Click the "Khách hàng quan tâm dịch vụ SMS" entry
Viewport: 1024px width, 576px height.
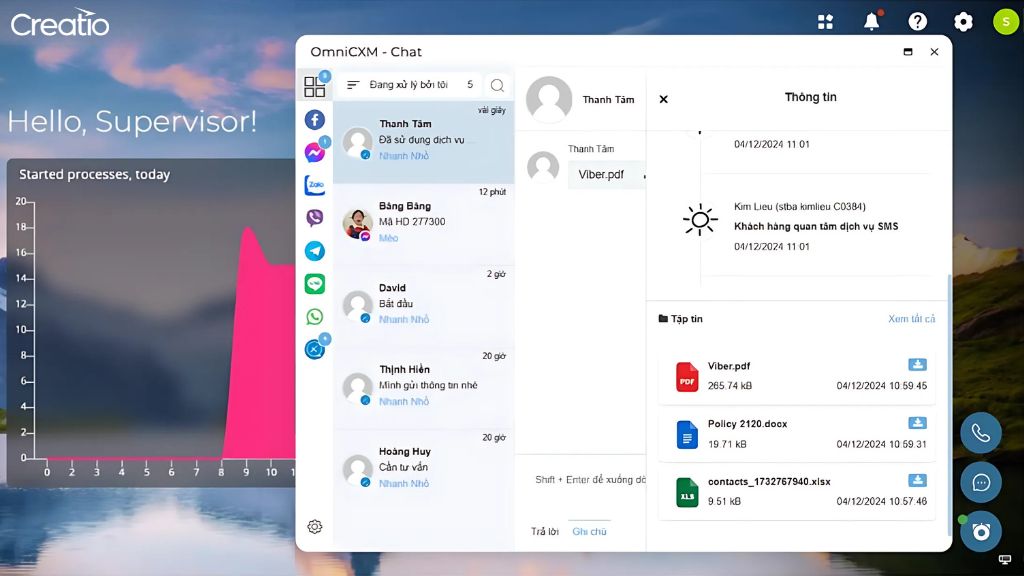[816, 226]
